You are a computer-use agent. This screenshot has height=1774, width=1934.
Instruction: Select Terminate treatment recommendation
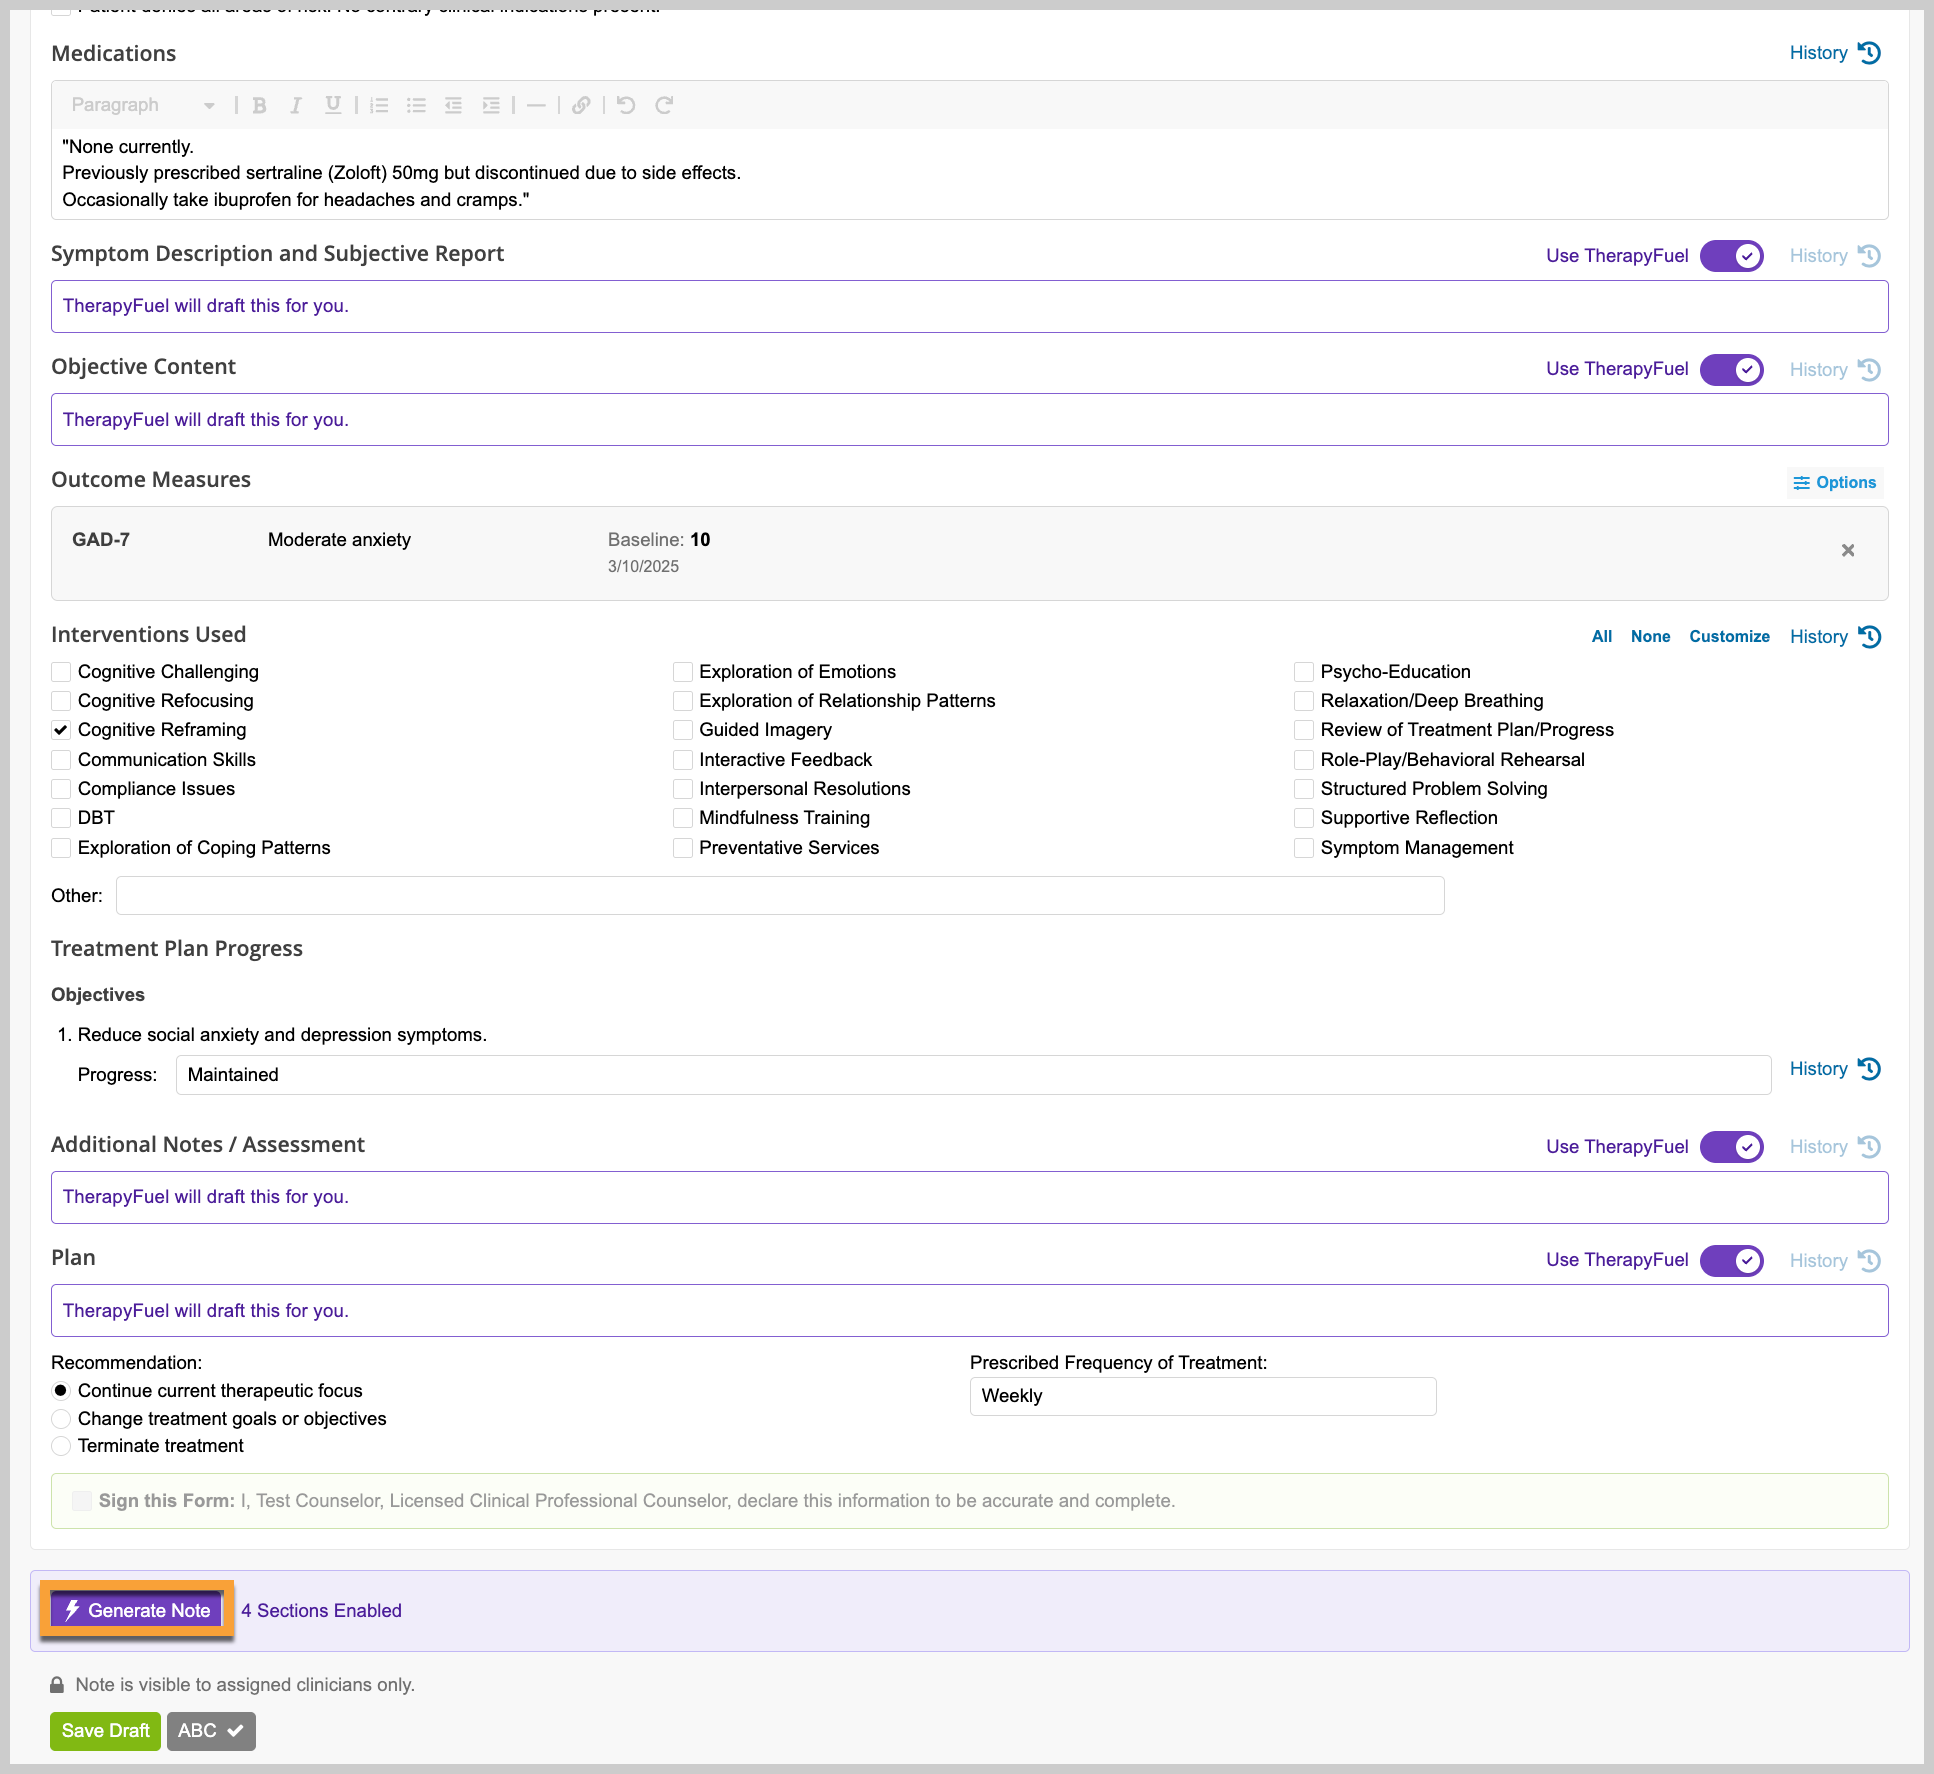(x=61, y=1446)
